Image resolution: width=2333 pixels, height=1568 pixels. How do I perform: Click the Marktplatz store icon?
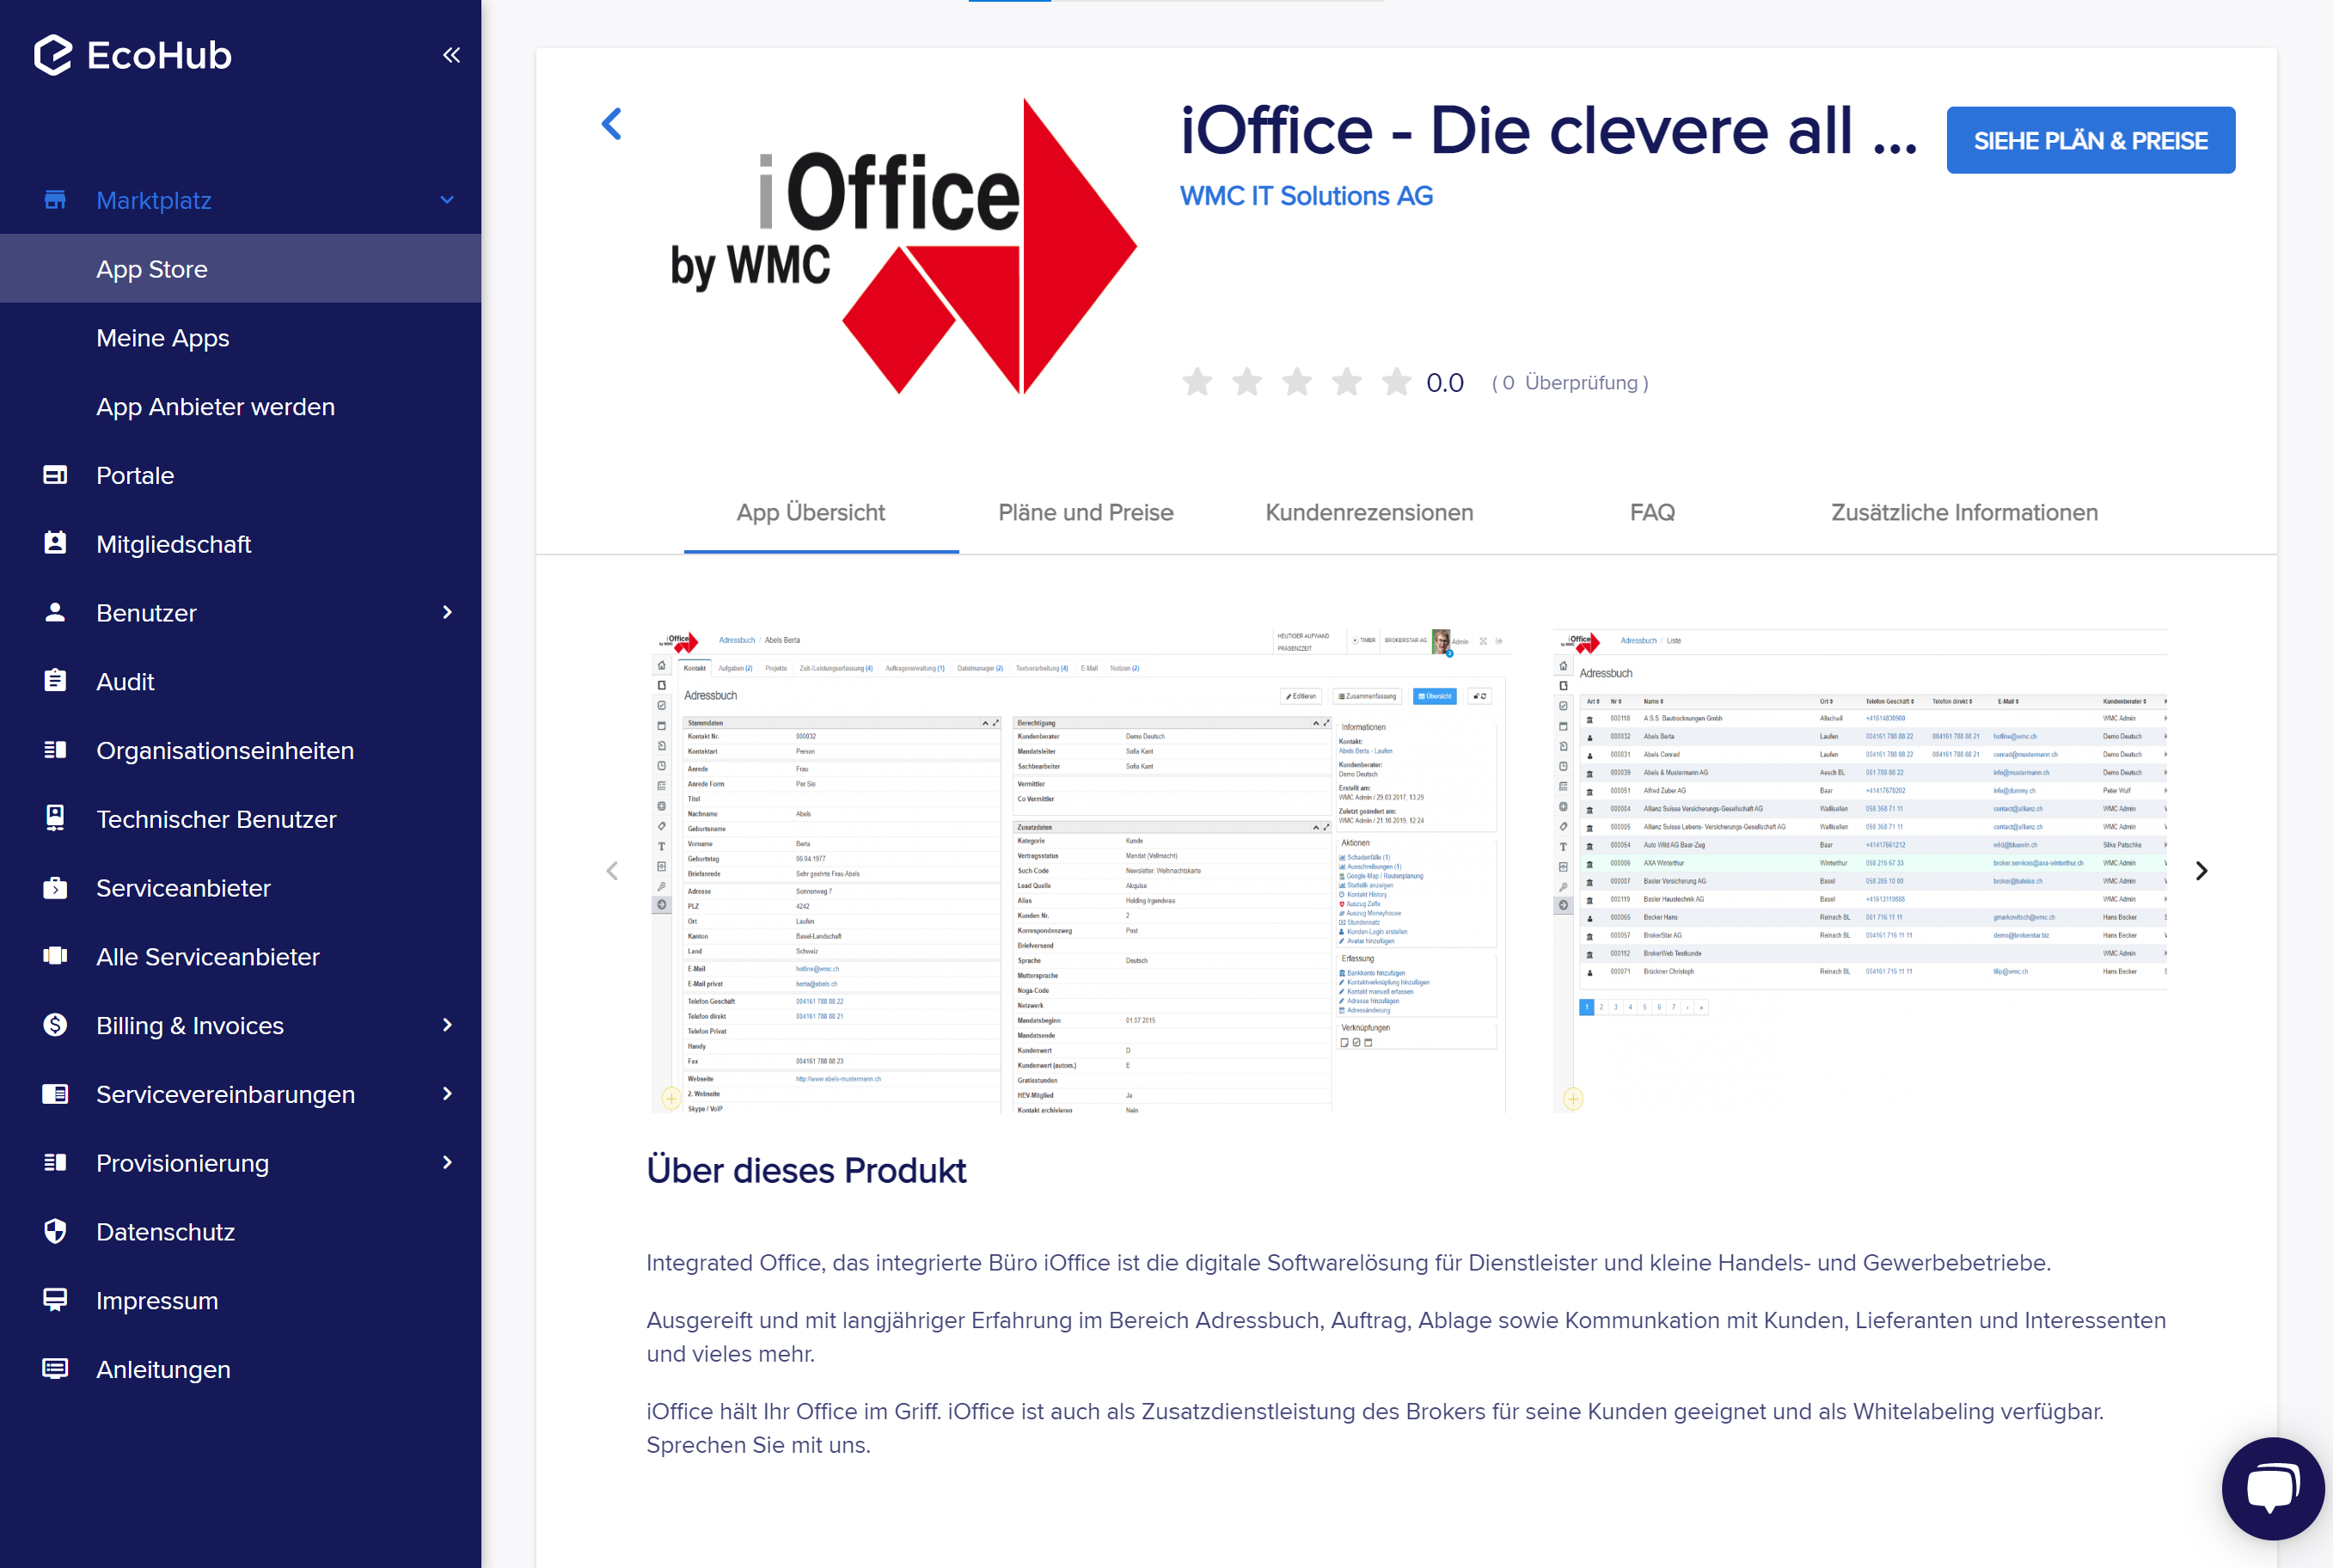pyautogui.click(x=55, y=200)
